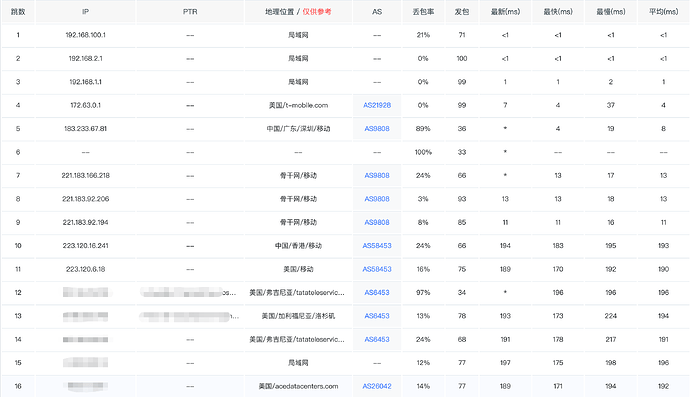Click the 最快(ms) column header
The image size is (690, 397).
point(558,12)
